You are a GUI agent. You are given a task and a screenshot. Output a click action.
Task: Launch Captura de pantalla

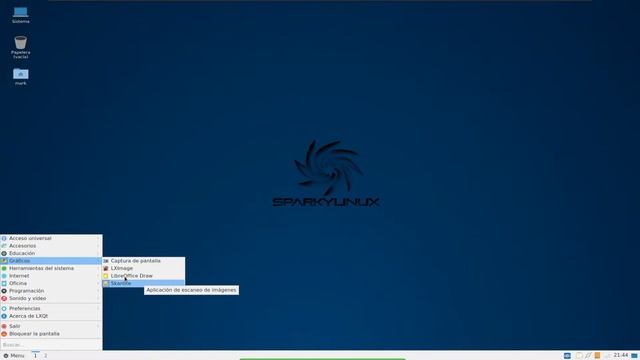[144, 261]
